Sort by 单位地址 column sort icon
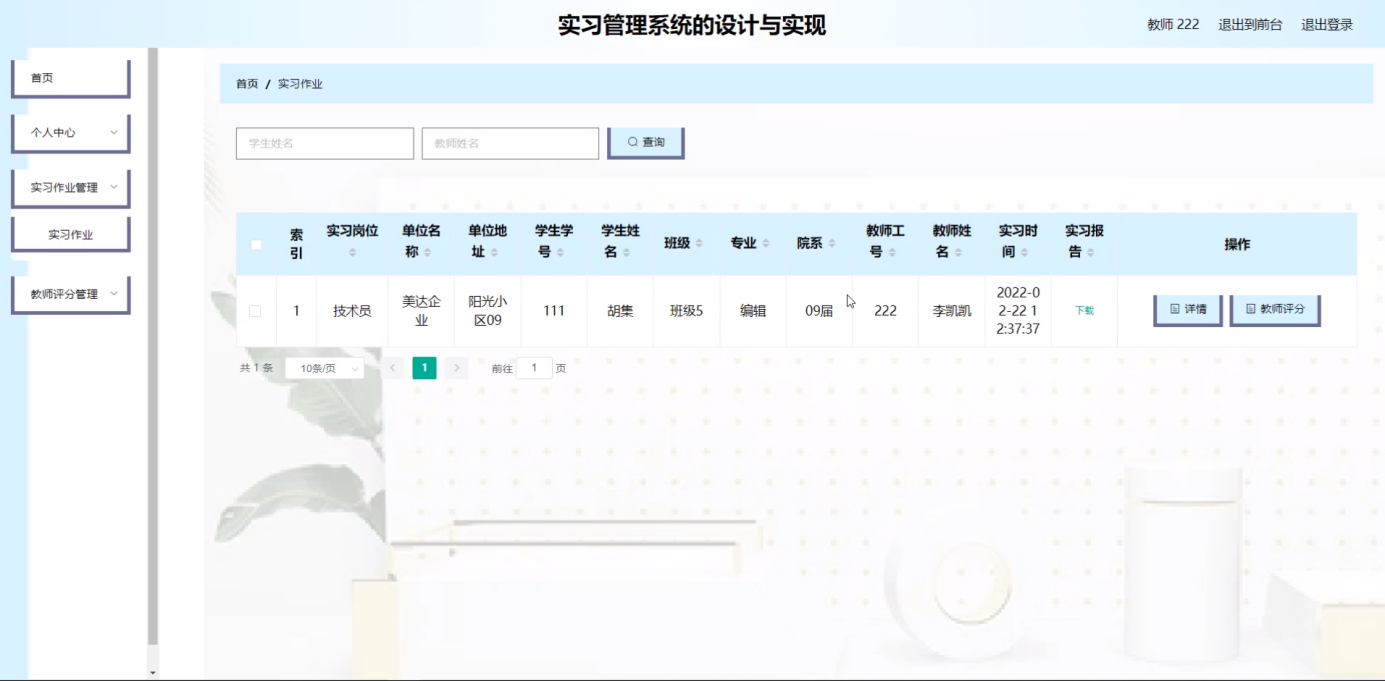1385x681 pixels. tap(494, 253)
